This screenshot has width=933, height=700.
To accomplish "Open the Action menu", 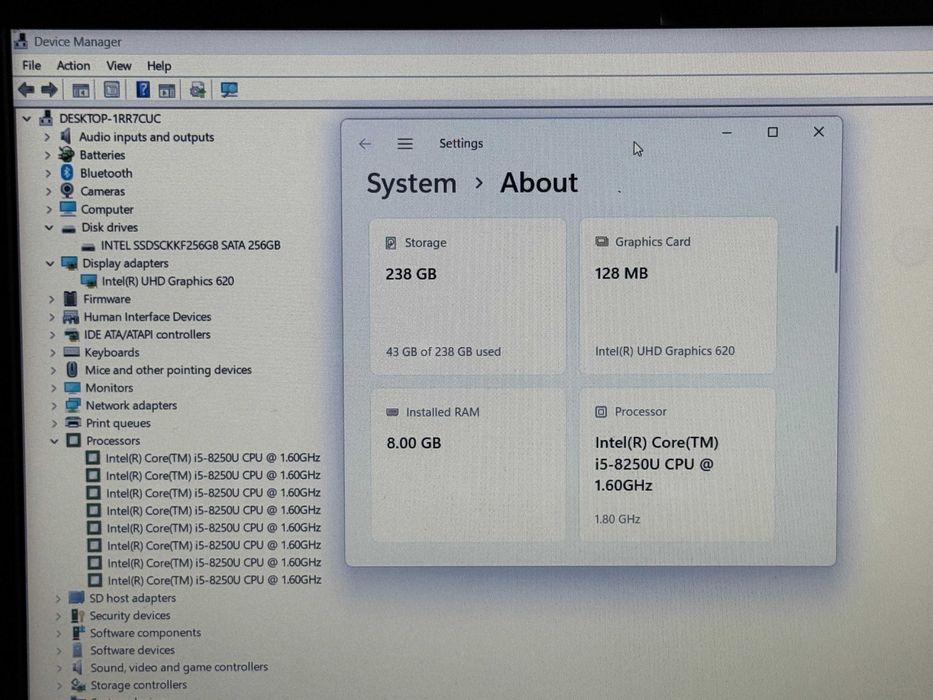I will coord(73,65).
